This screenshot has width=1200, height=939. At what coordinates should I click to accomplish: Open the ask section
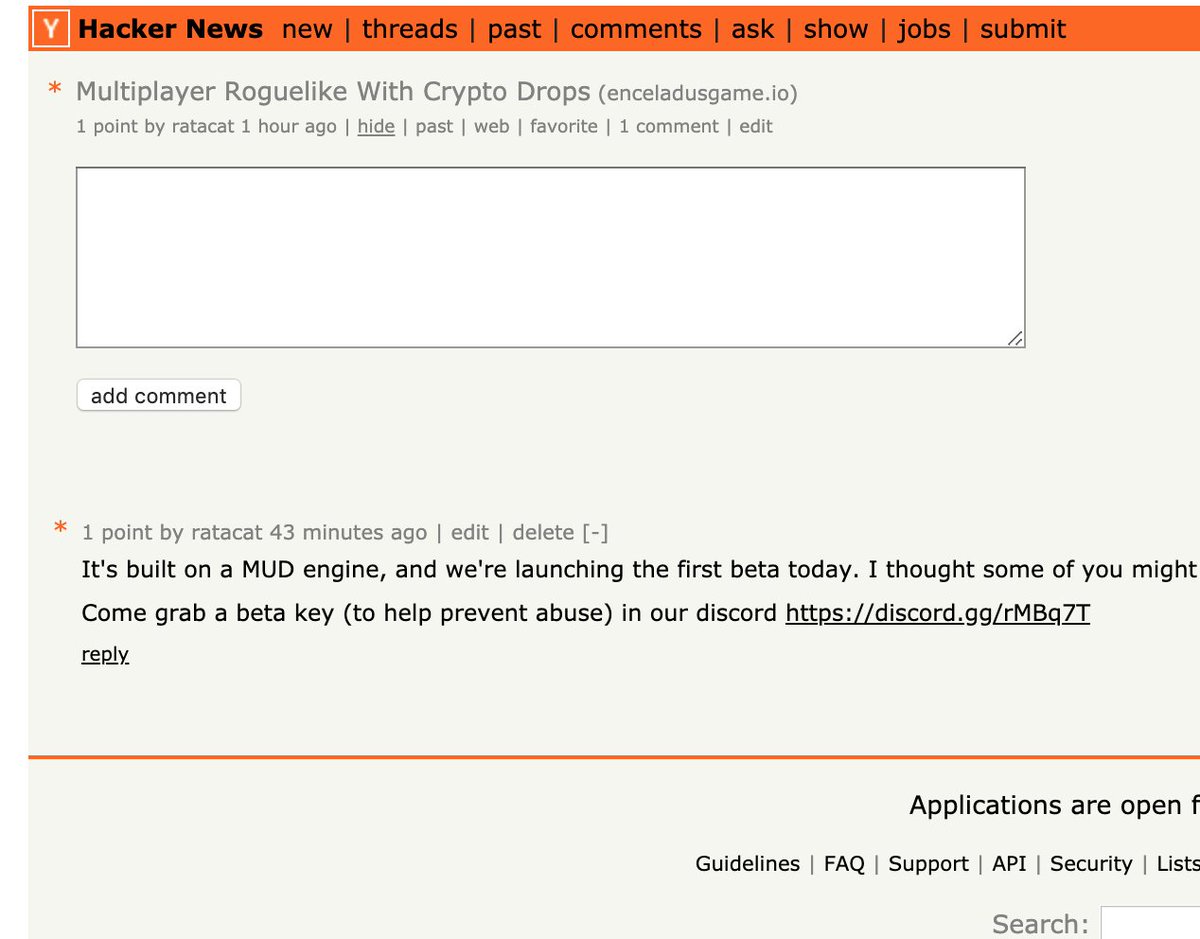pos(753,30)
